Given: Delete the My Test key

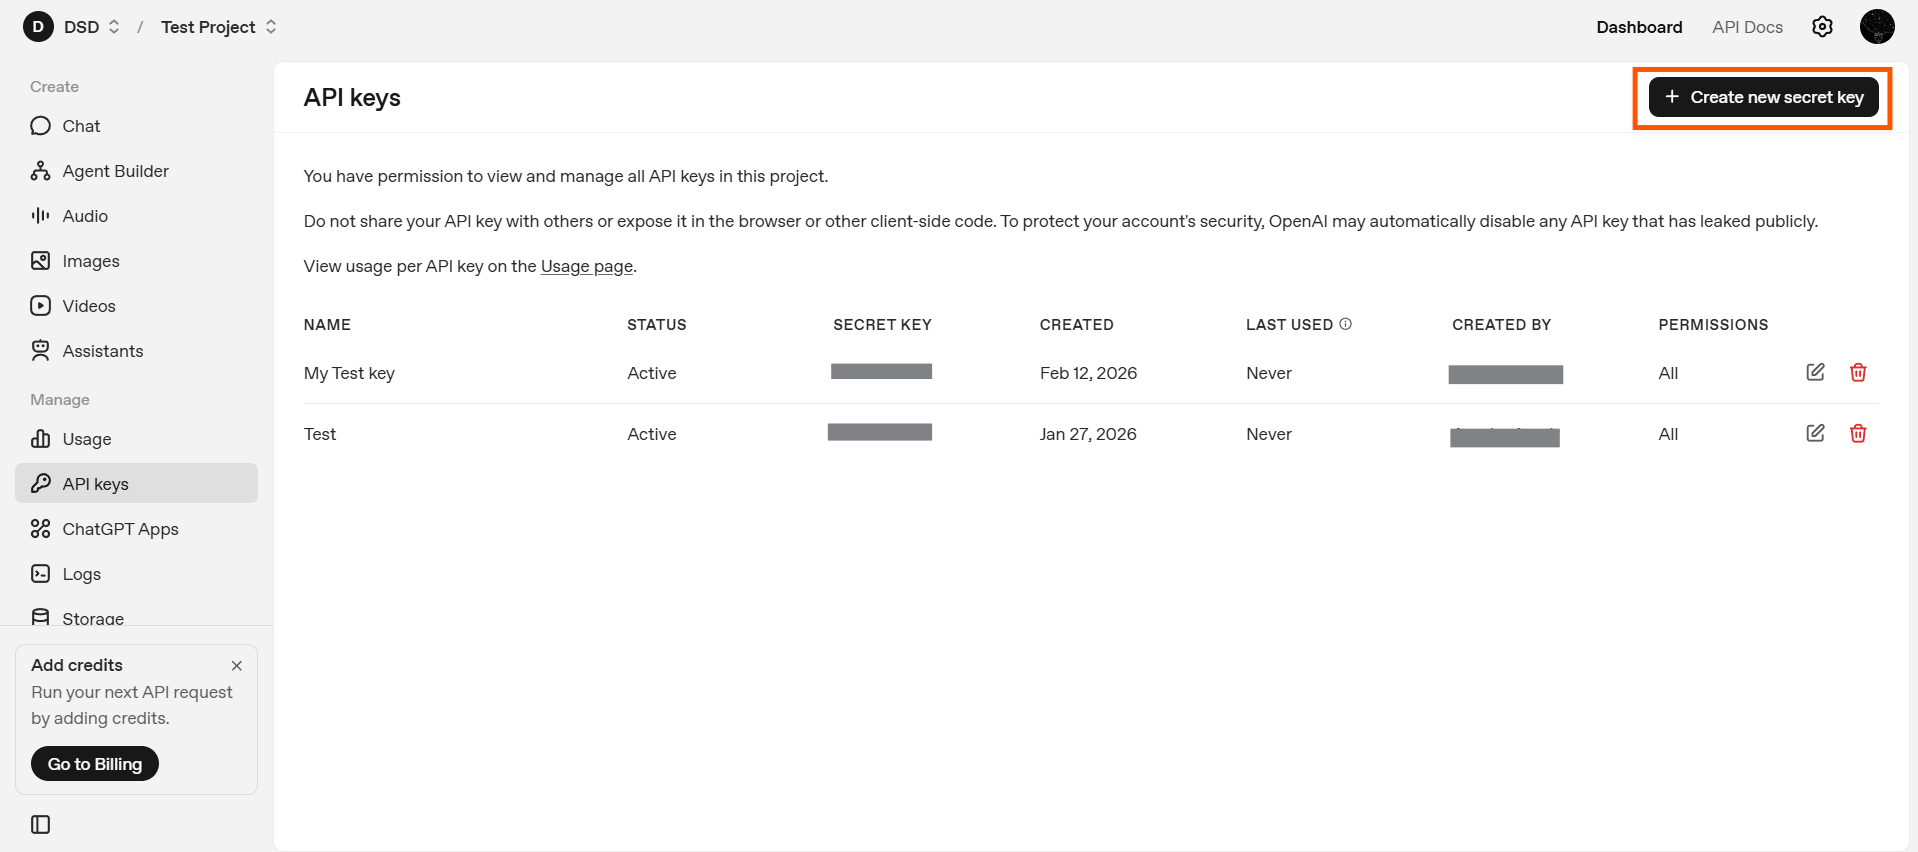Looking at the screenshot, I should [x=1858, y=372].
